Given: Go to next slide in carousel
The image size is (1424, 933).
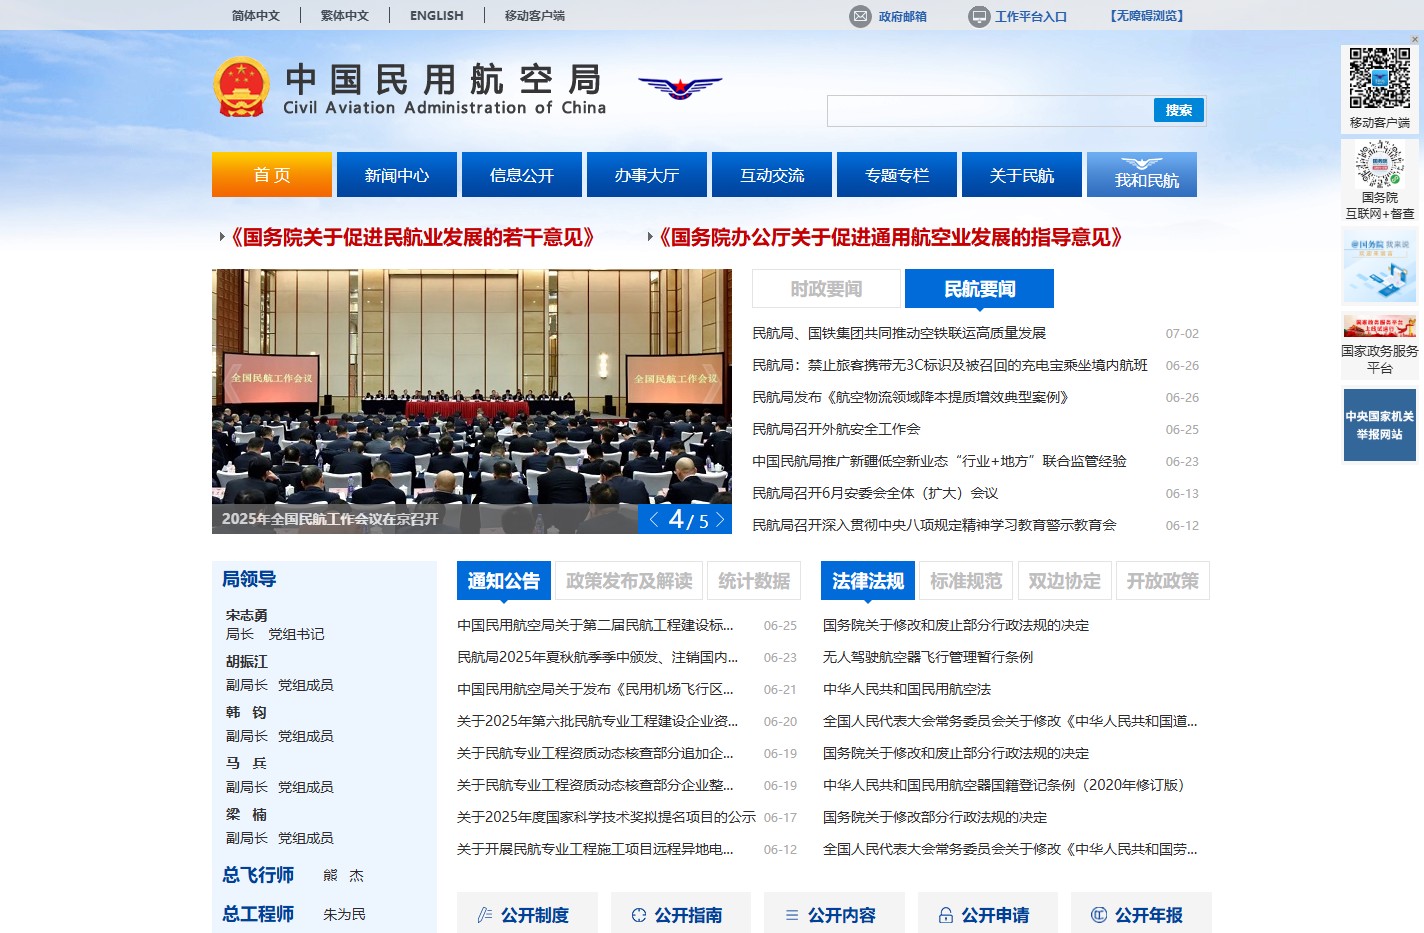Looking at the screenshot, I should 719,519.
